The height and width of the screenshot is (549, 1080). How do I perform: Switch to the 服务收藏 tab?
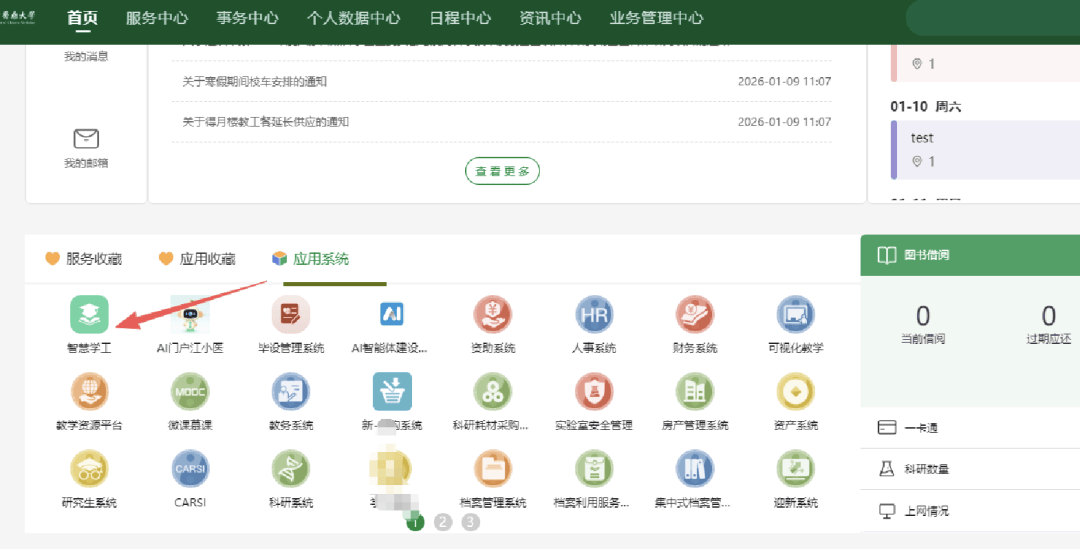(83, 259)
